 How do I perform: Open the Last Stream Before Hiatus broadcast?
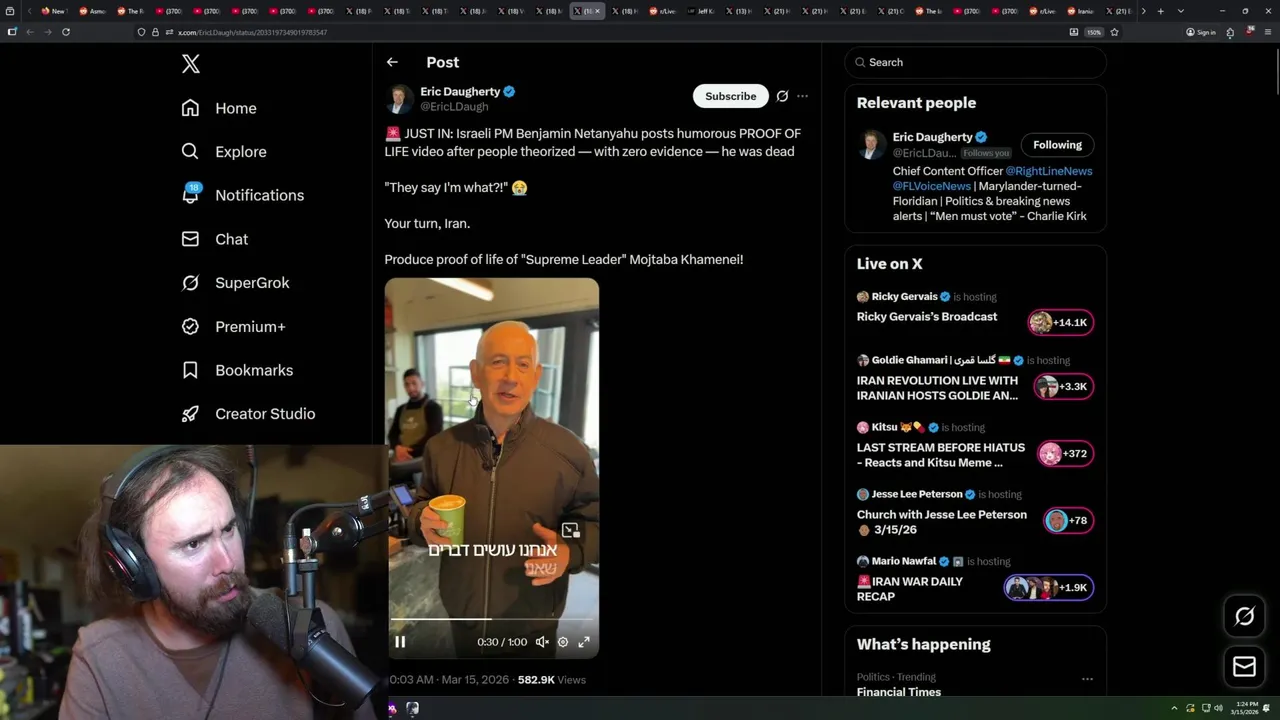pos(941,455)
